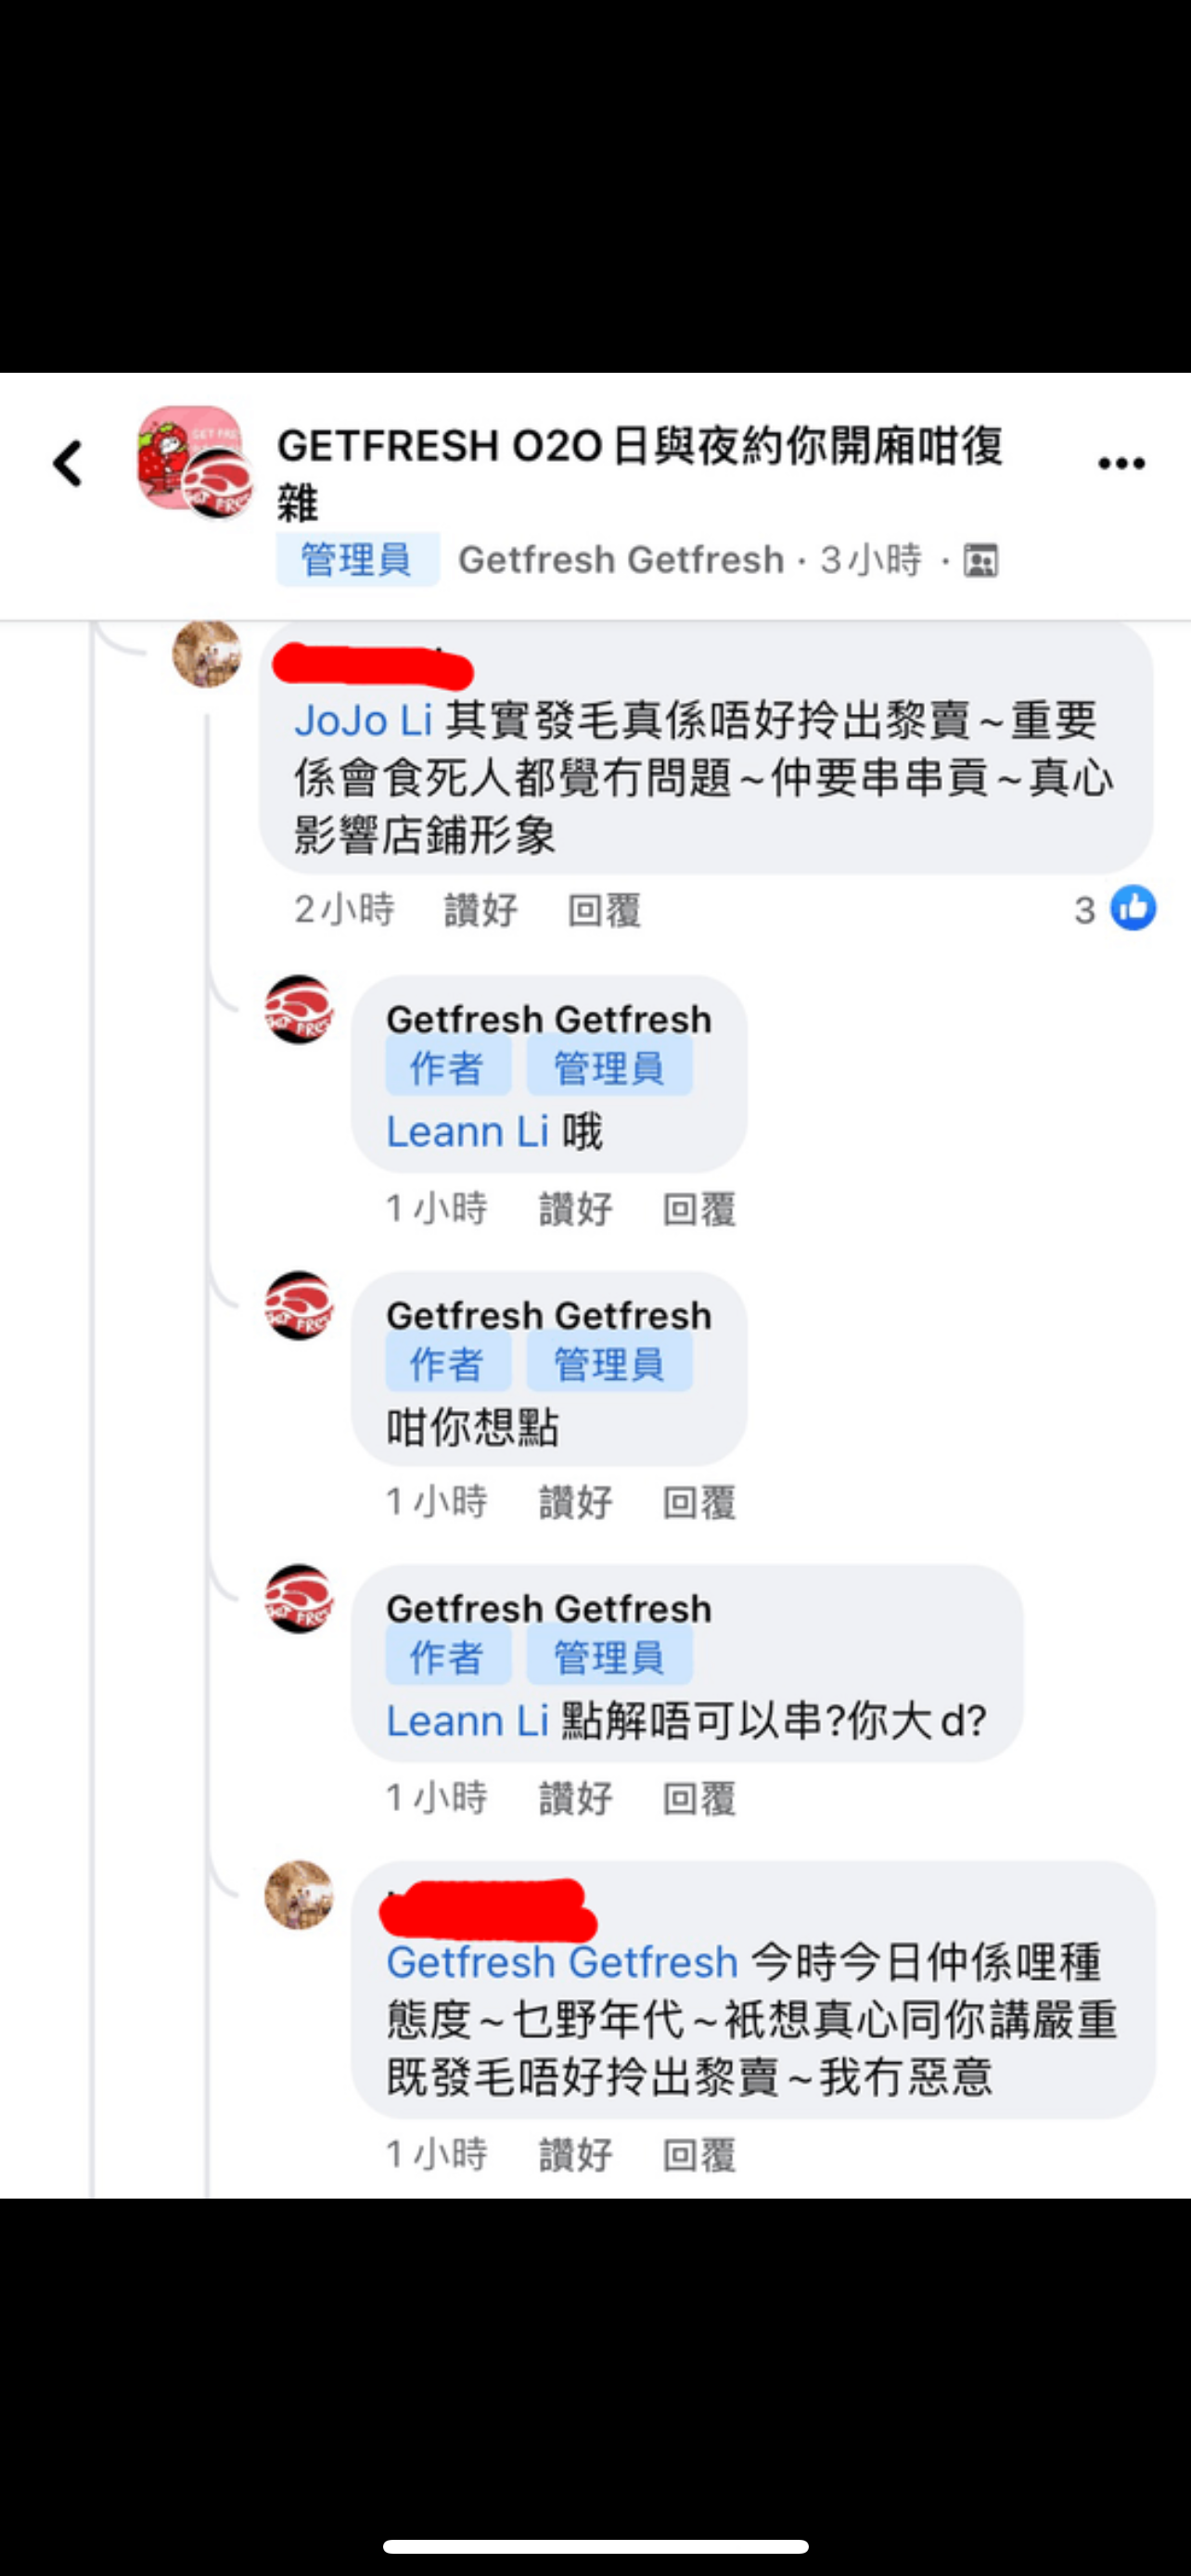Tap the group members privacy icon
This screenshot has height=2576, width=1191.
point(980,560)
